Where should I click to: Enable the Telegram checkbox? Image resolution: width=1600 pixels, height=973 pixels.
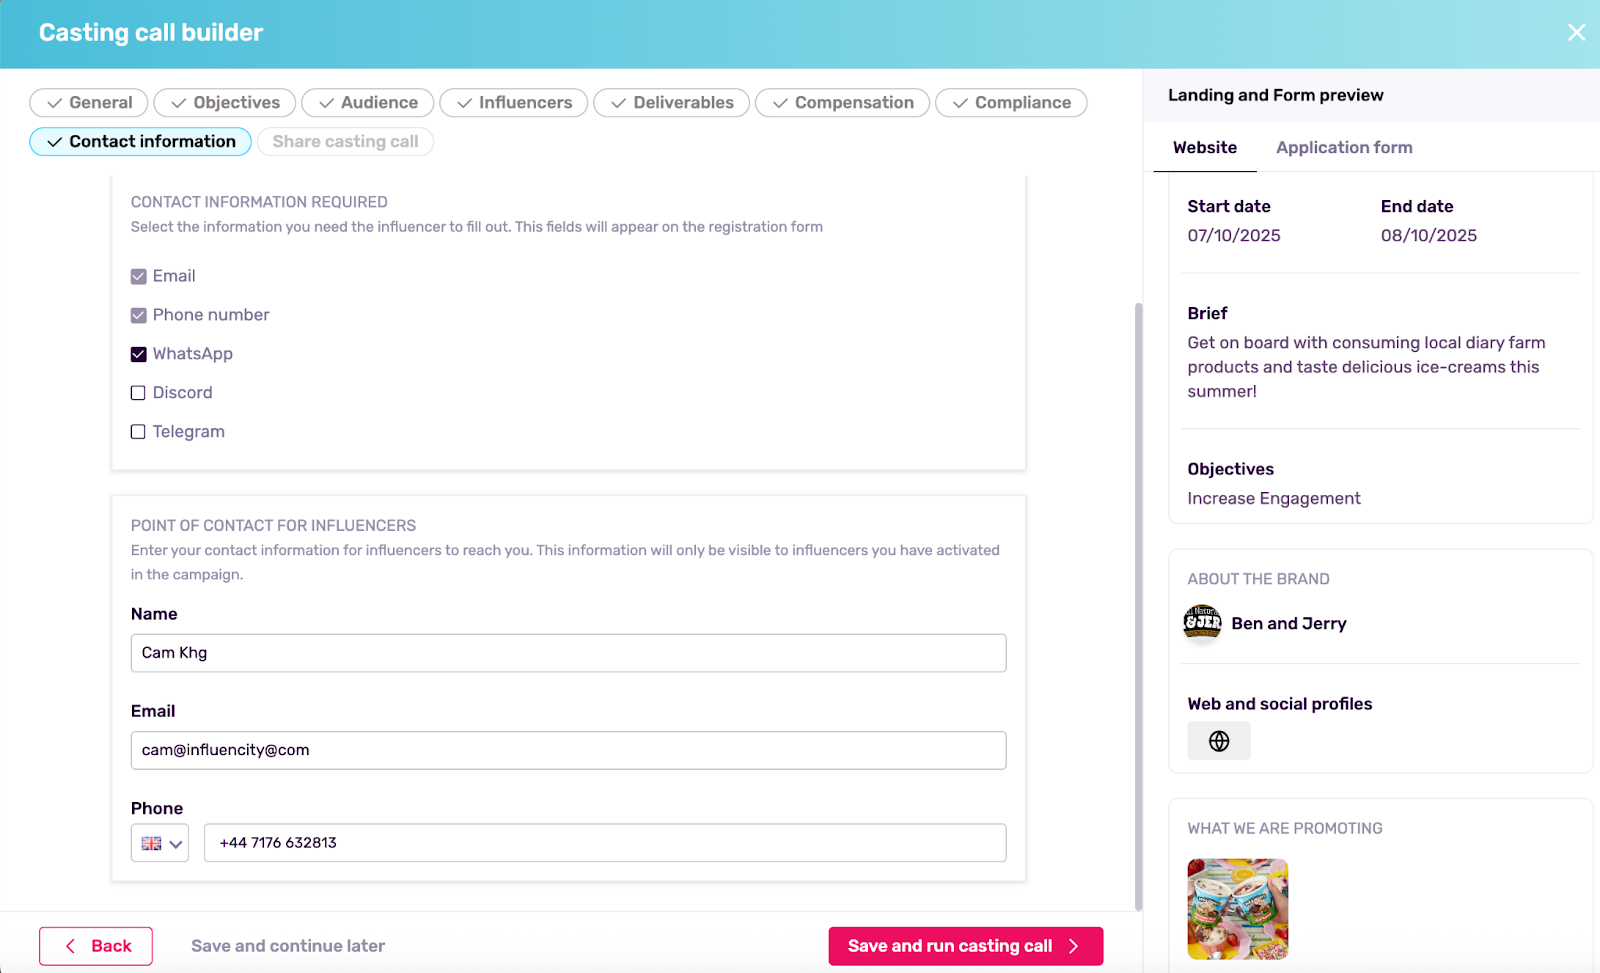[138, 432]
